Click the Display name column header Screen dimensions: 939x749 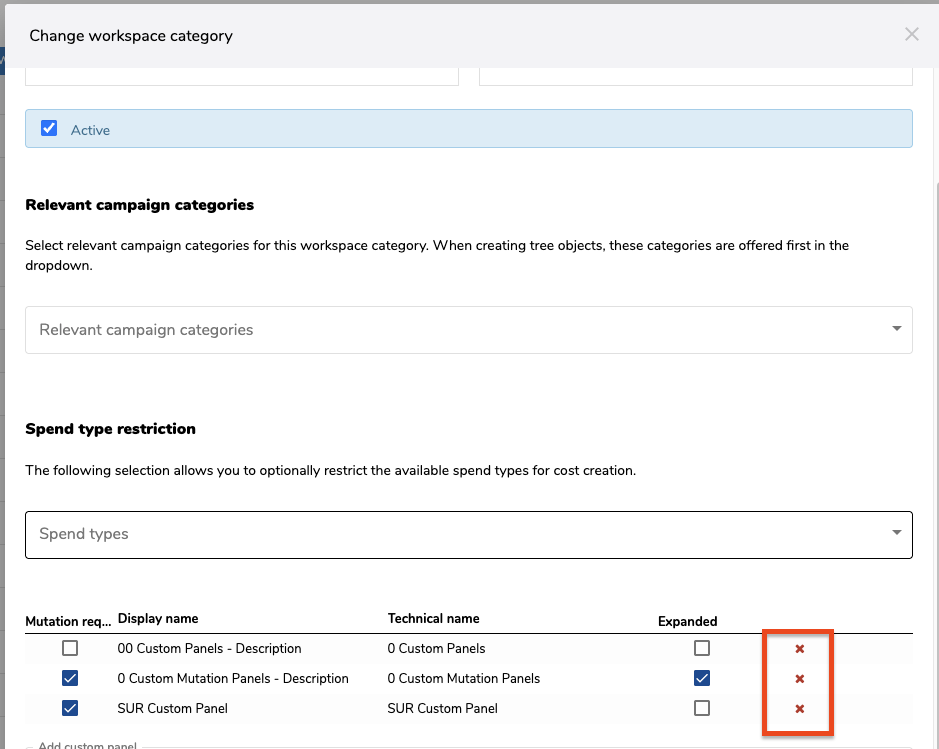158,619
